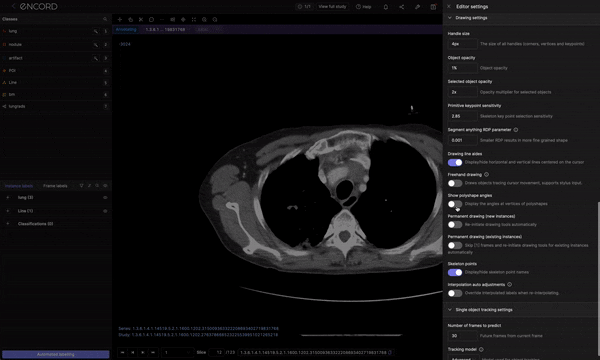600x360 pixels.
Task: Copy the series ID in bottom bar
Action: pyautogui.click(x=390, y=352)
